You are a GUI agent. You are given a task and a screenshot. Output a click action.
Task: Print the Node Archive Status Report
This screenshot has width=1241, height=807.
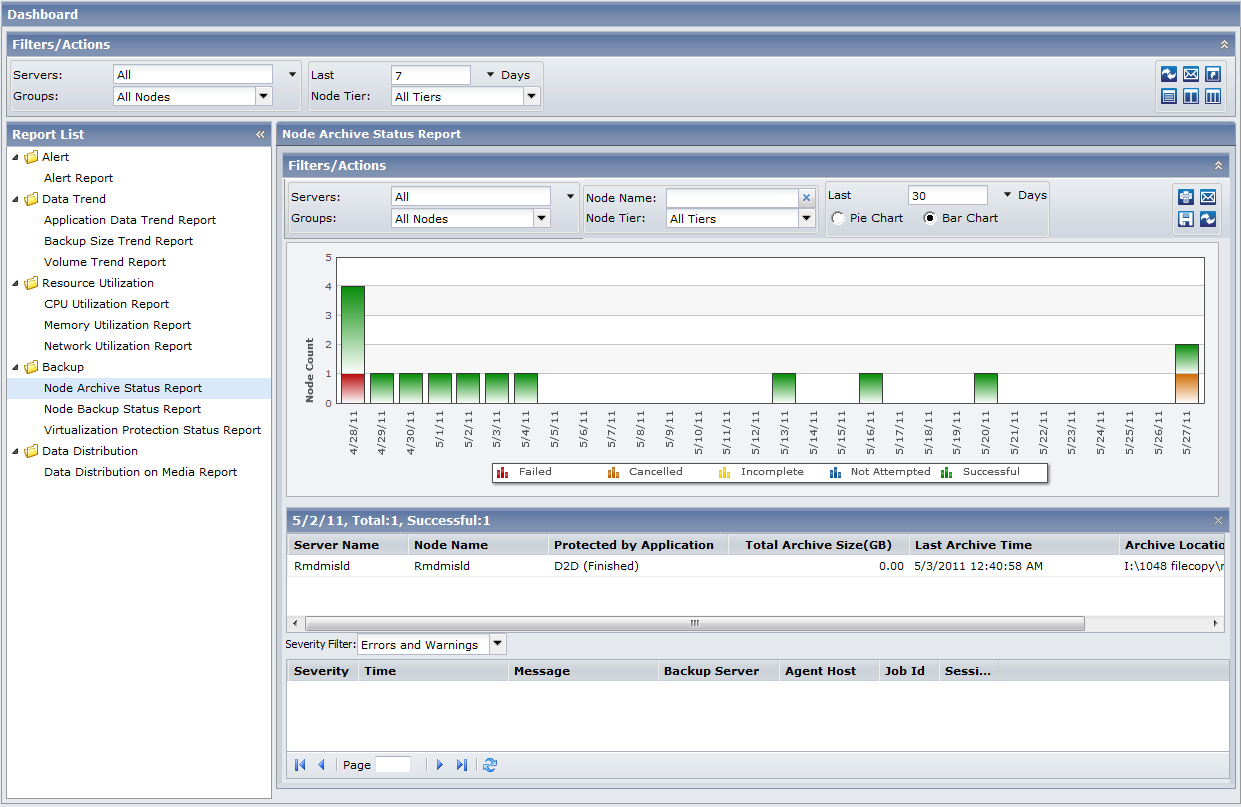(1186, 197)
